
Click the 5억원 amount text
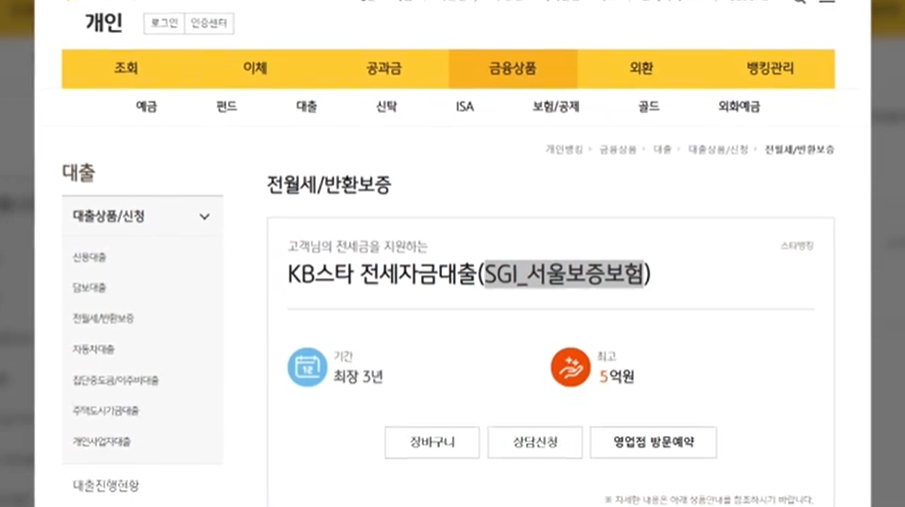tap(617, 376)
